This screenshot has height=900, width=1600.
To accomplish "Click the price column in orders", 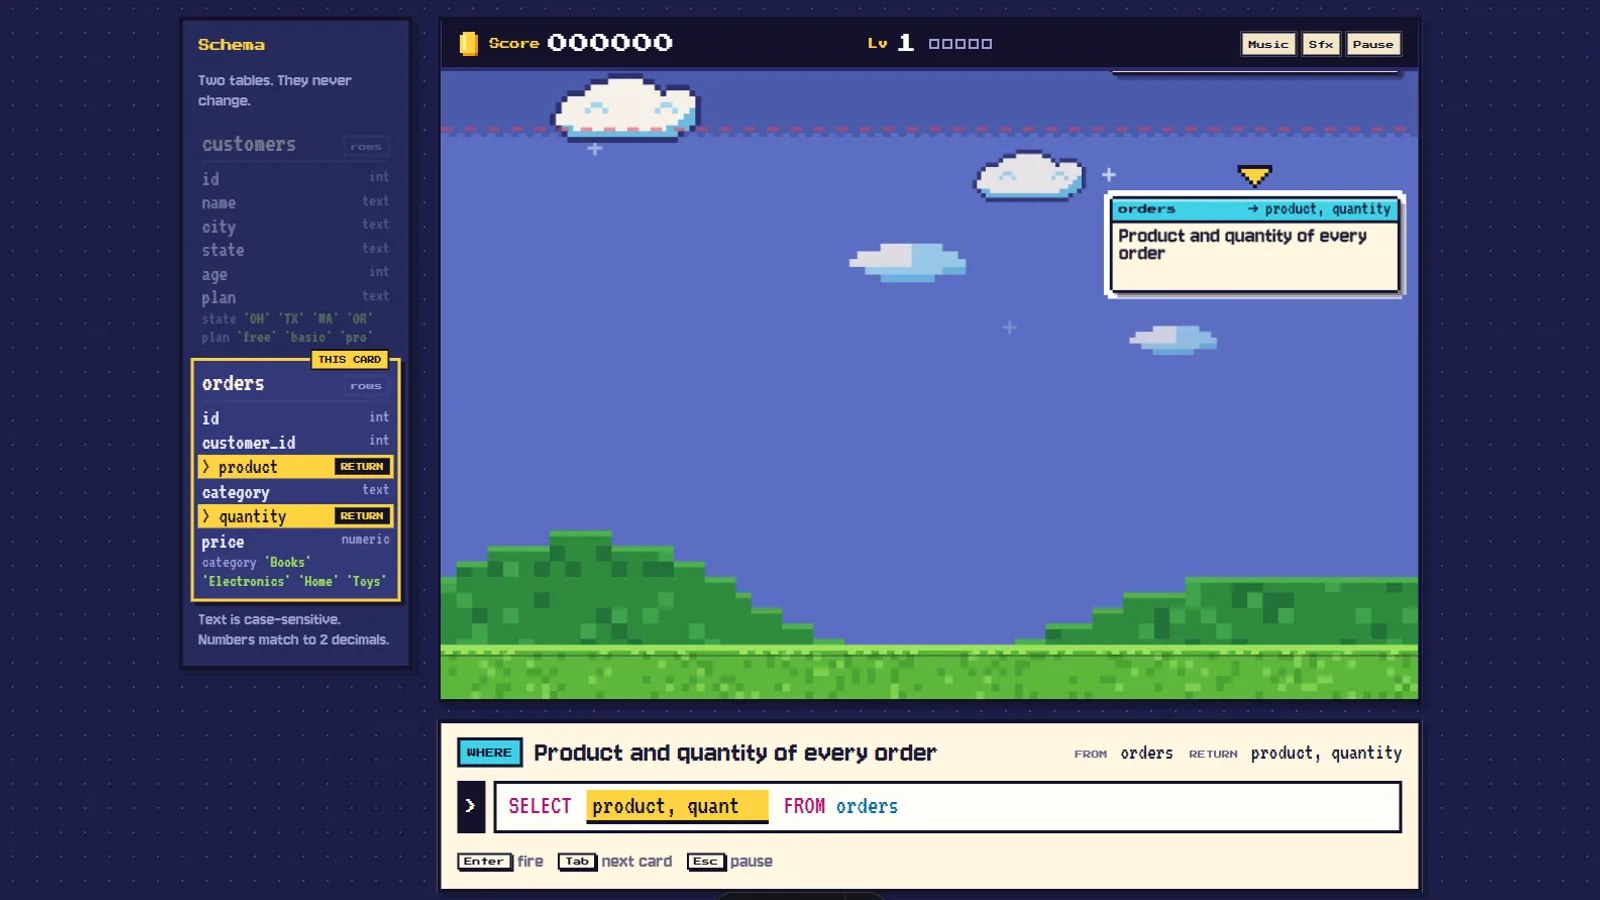I will (x=296, y=541).
